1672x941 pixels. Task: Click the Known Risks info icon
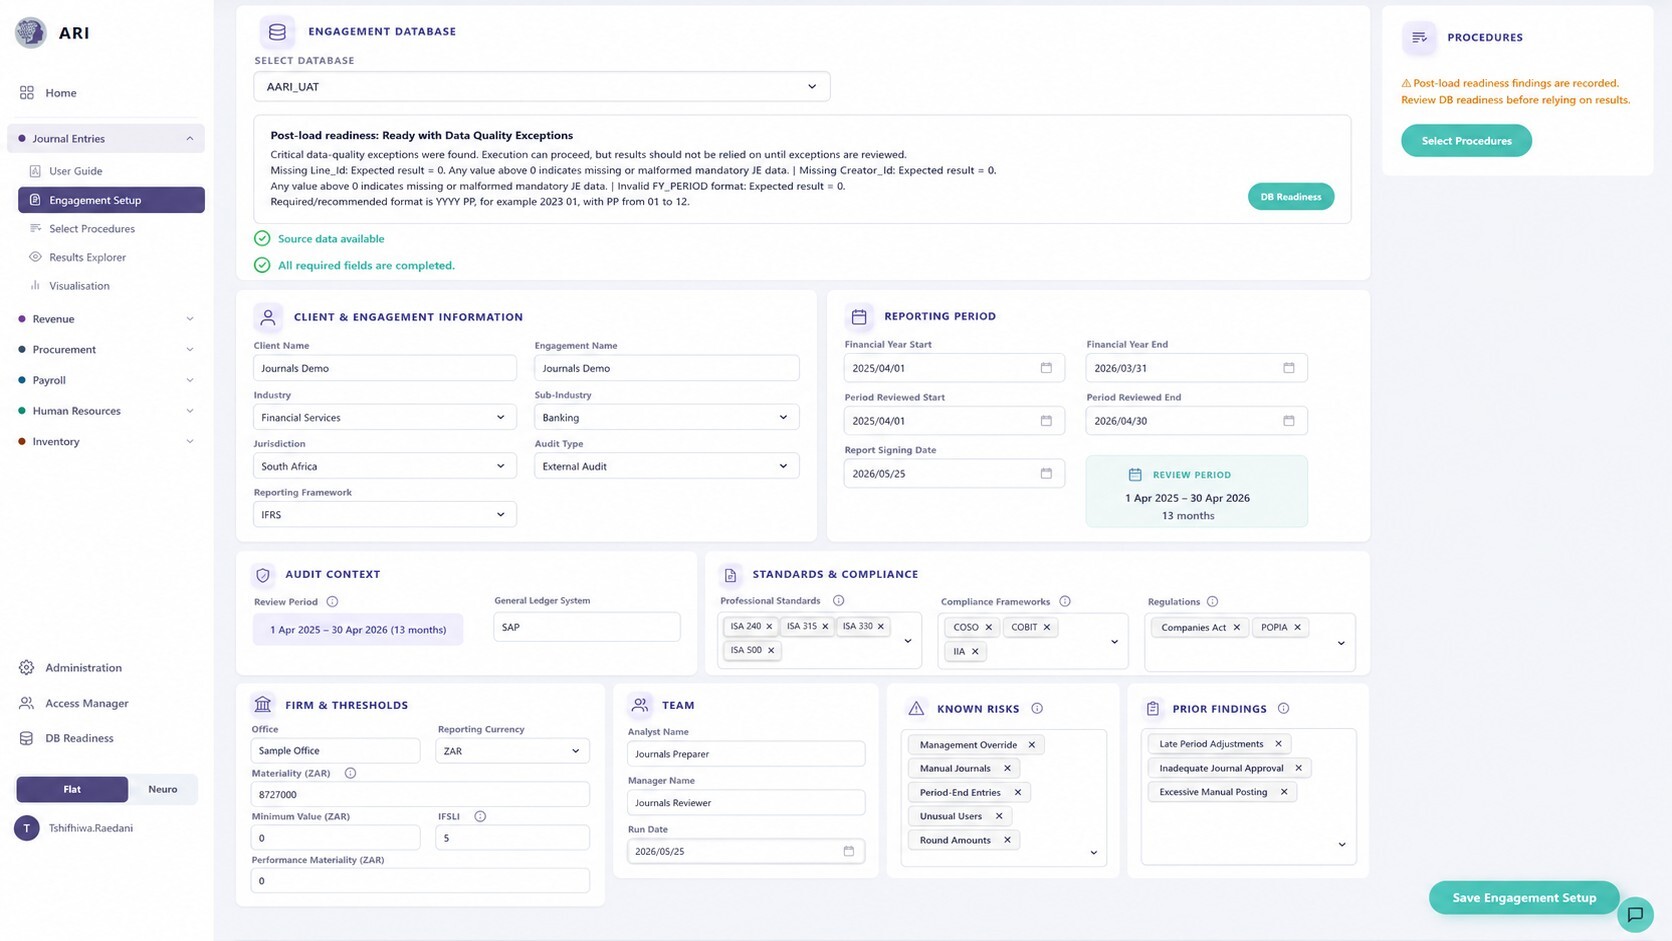1037,708
